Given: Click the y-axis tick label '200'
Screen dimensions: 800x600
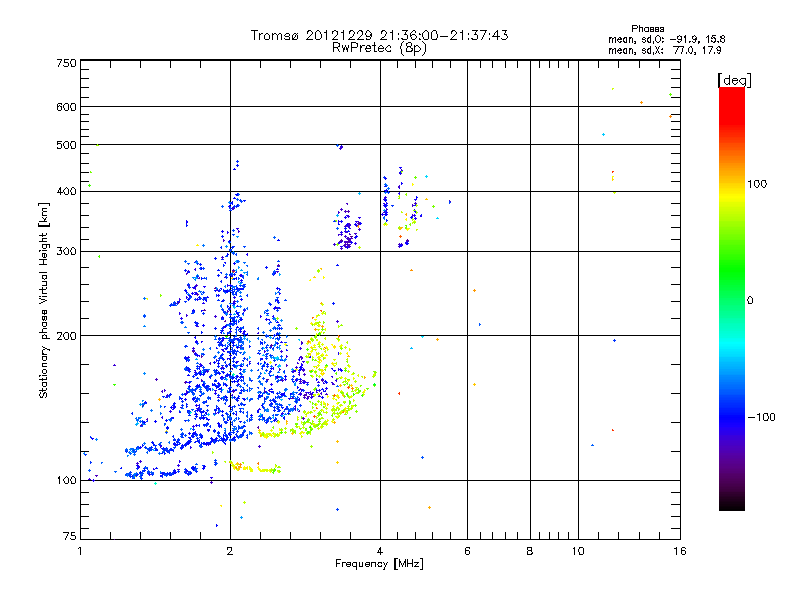Looking at the screenshot, I should tap(66, 336).
